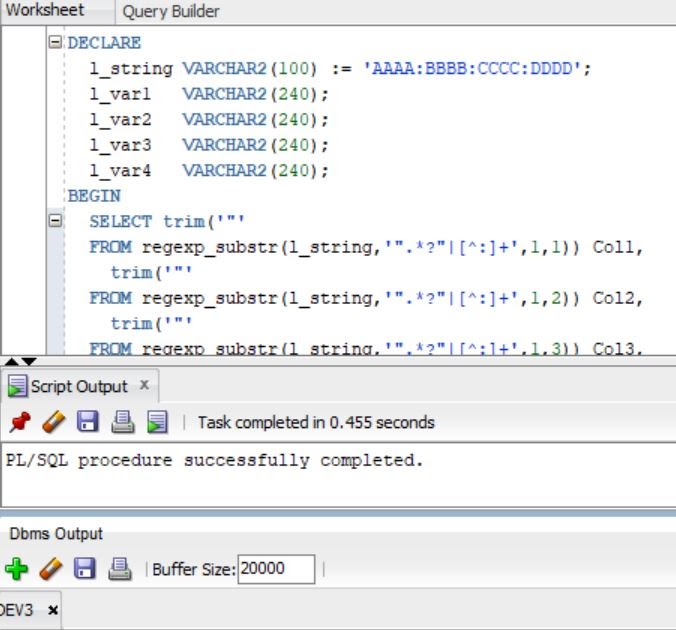Click the up arrow of the pane splitter
The height and width of the screenshot is (630, 676).
[12, 361]
